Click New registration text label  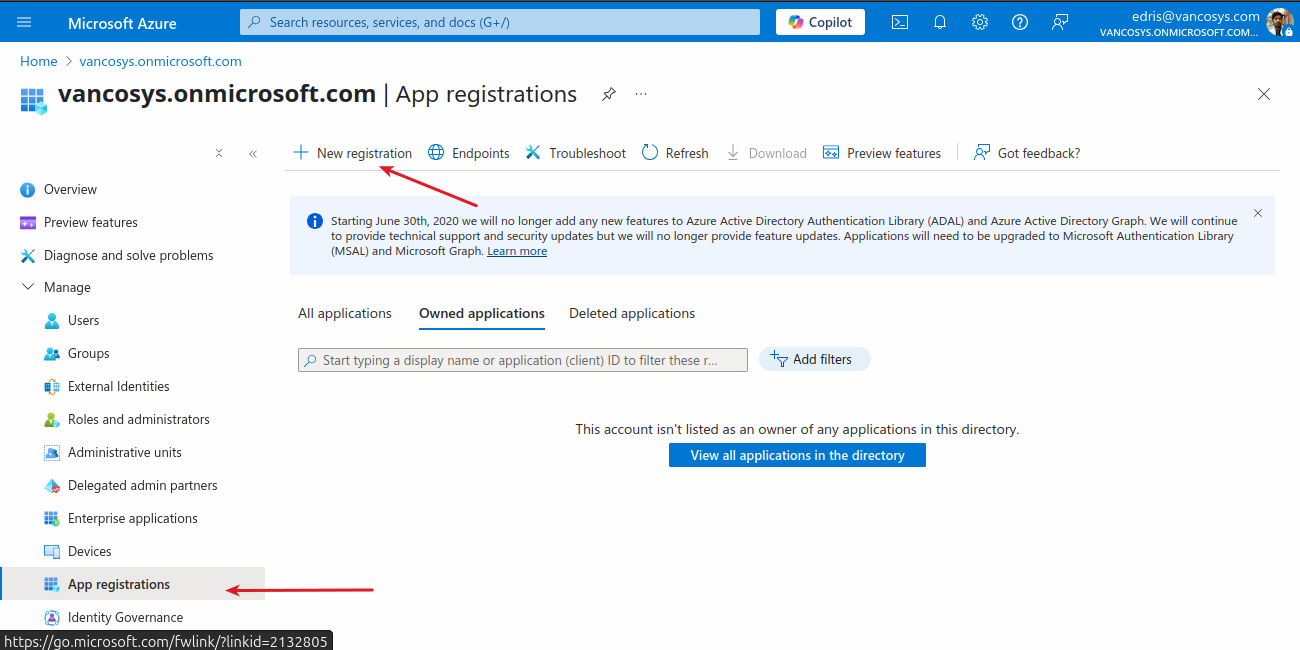364,153
